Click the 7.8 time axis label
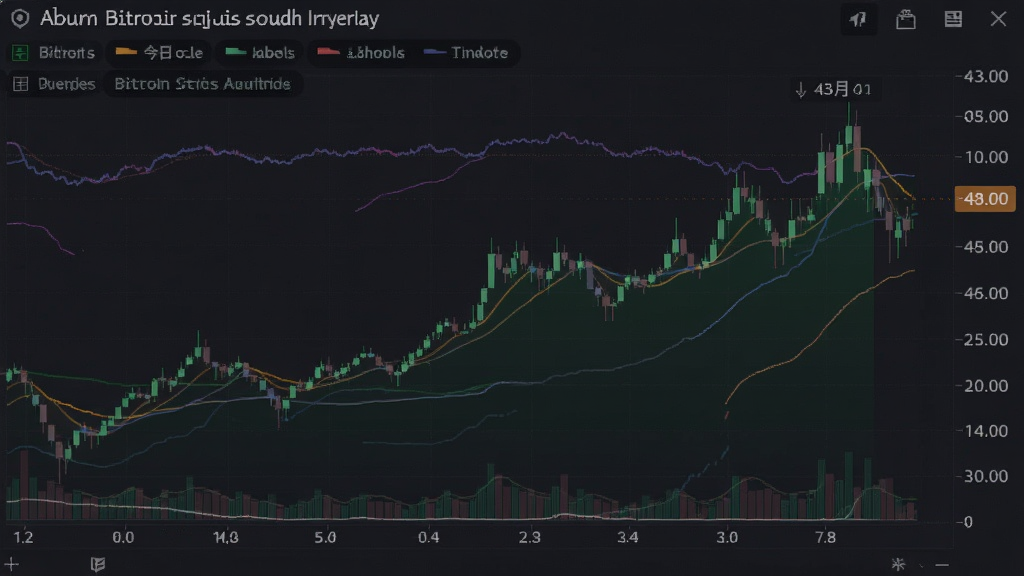 (825, 537)
